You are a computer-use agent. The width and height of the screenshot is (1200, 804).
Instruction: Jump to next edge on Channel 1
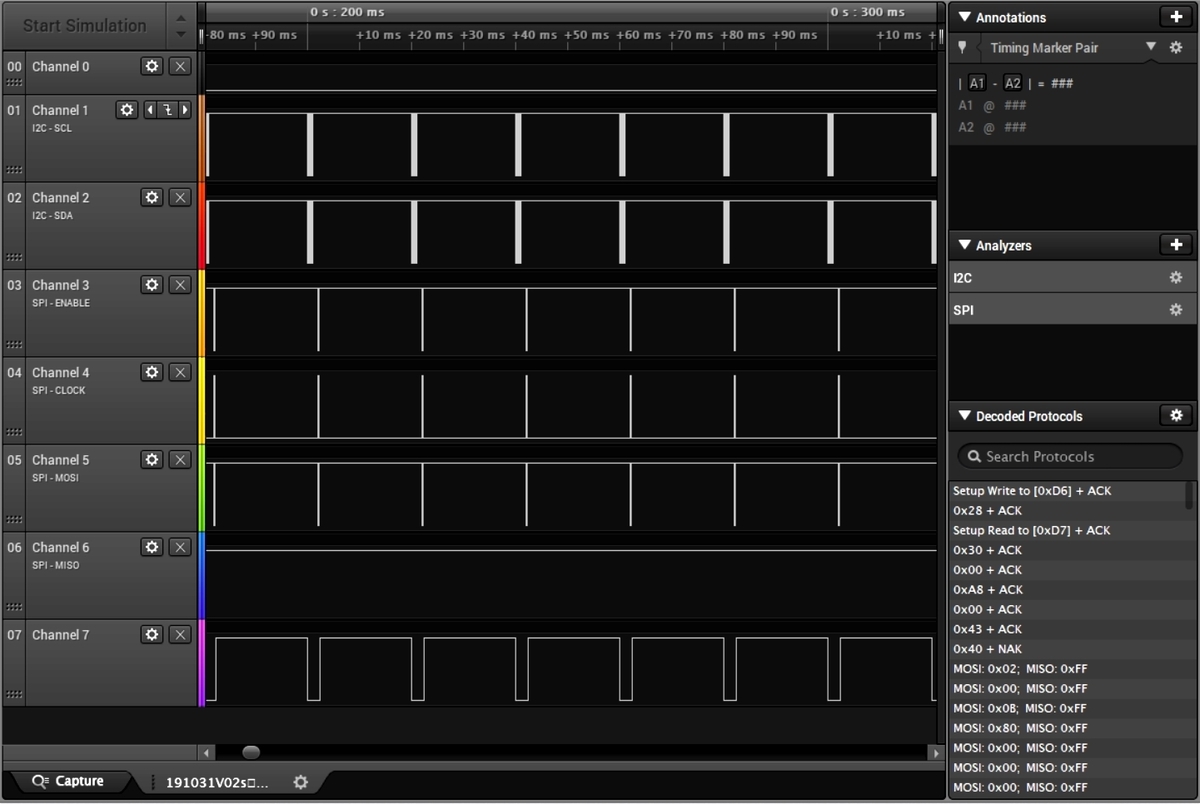(x=185, y=110)
